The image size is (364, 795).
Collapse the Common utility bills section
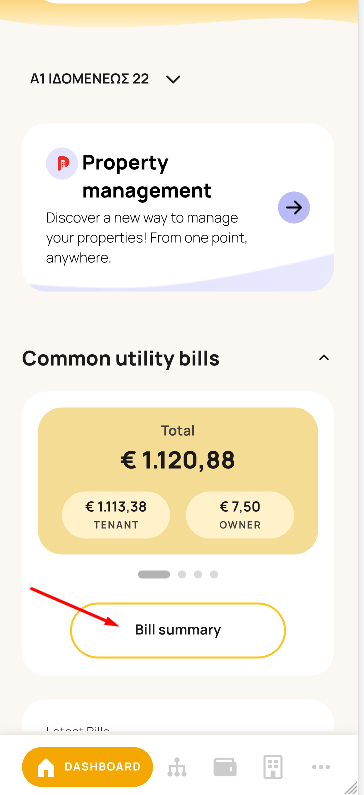323,358
